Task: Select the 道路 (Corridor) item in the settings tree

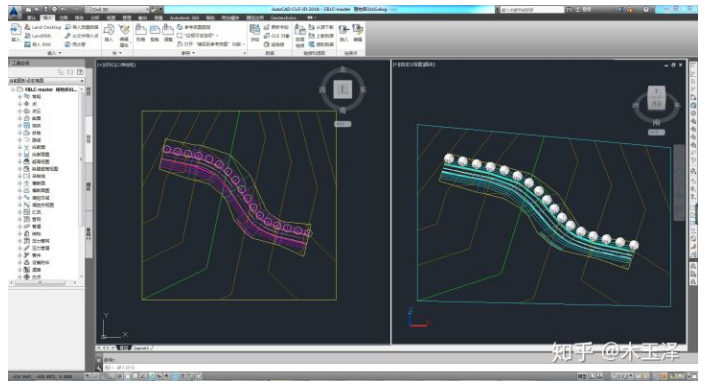Action: pos(36,270)
